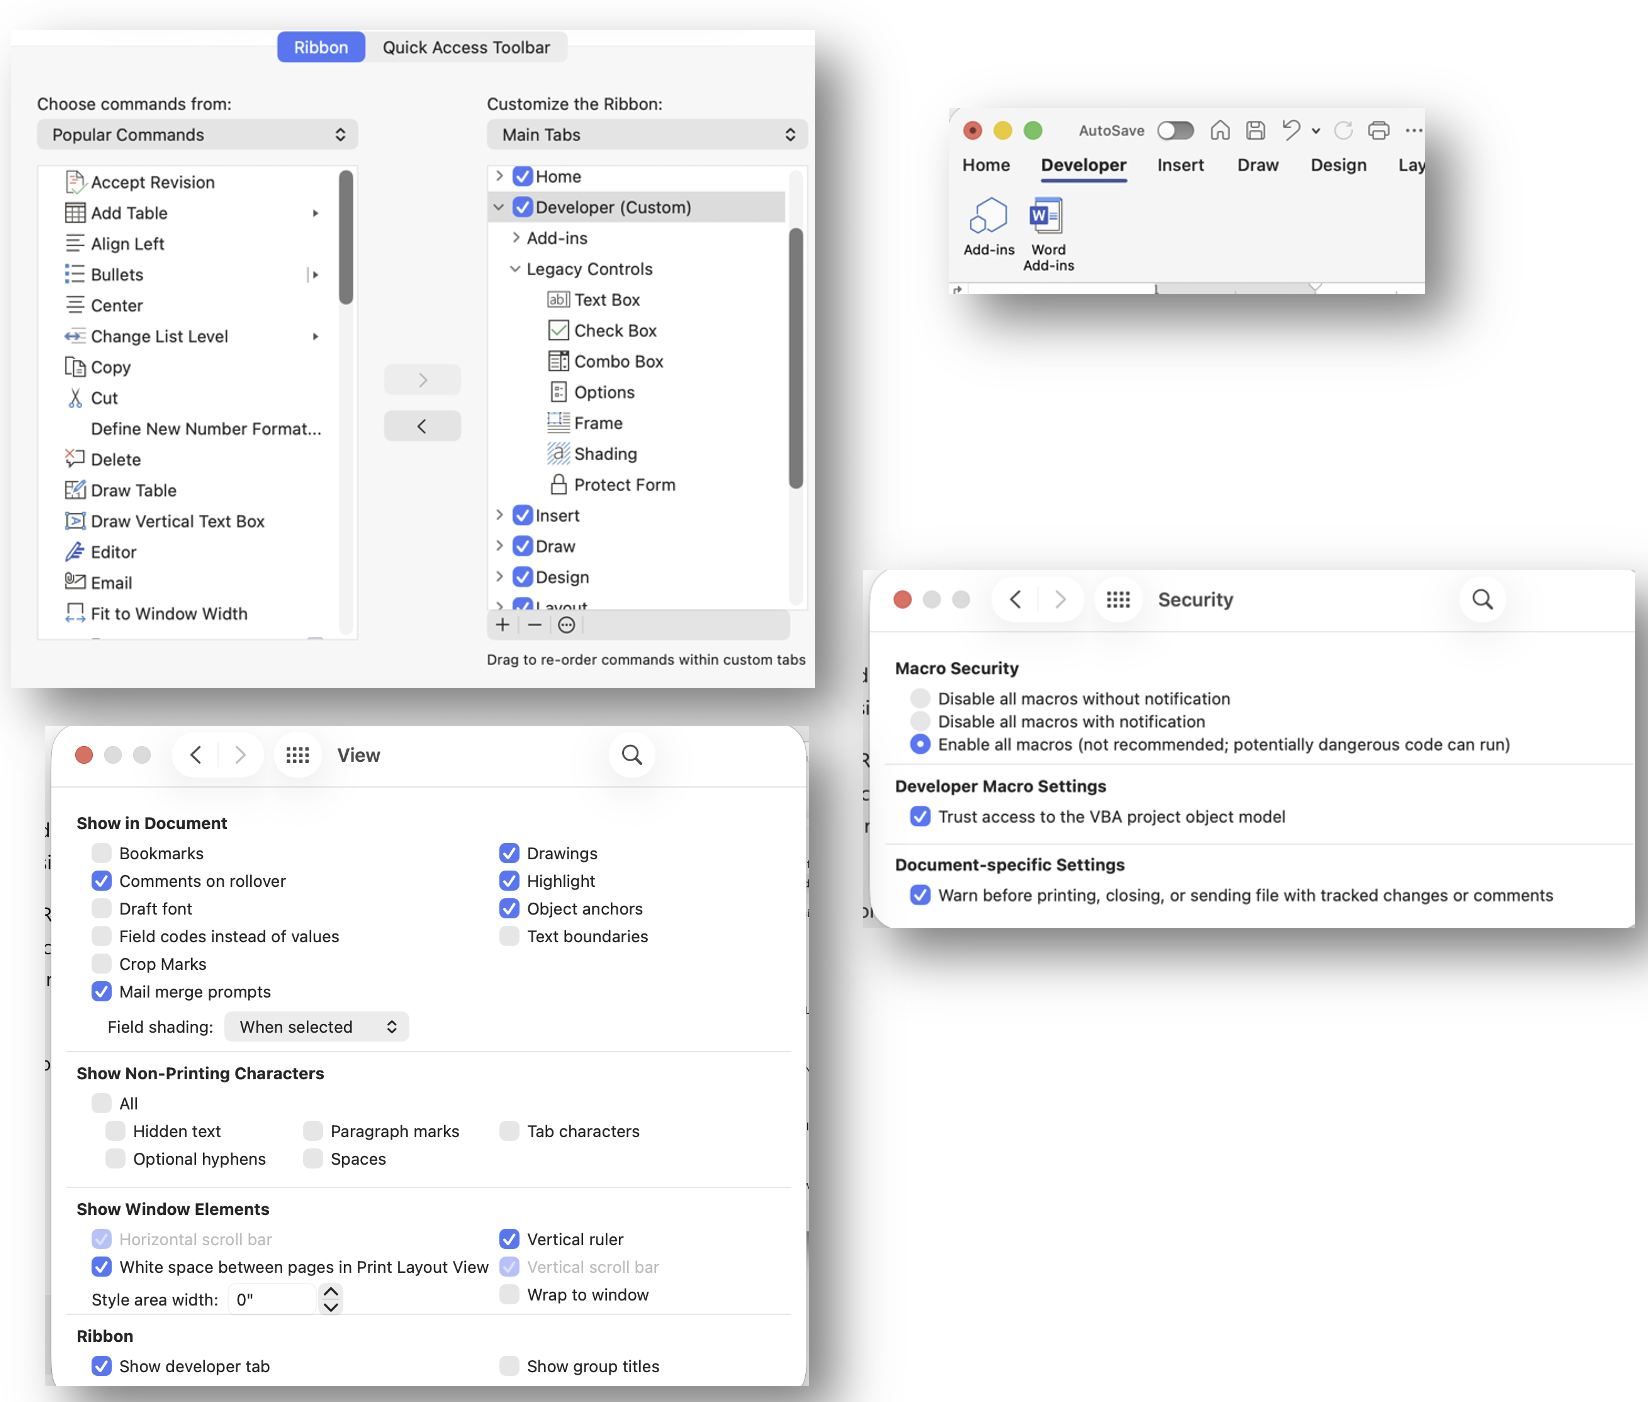Screen dimensions: 1648x1402
Task: Click the Redo icon in Word title bar
Action: [1344, 130]
